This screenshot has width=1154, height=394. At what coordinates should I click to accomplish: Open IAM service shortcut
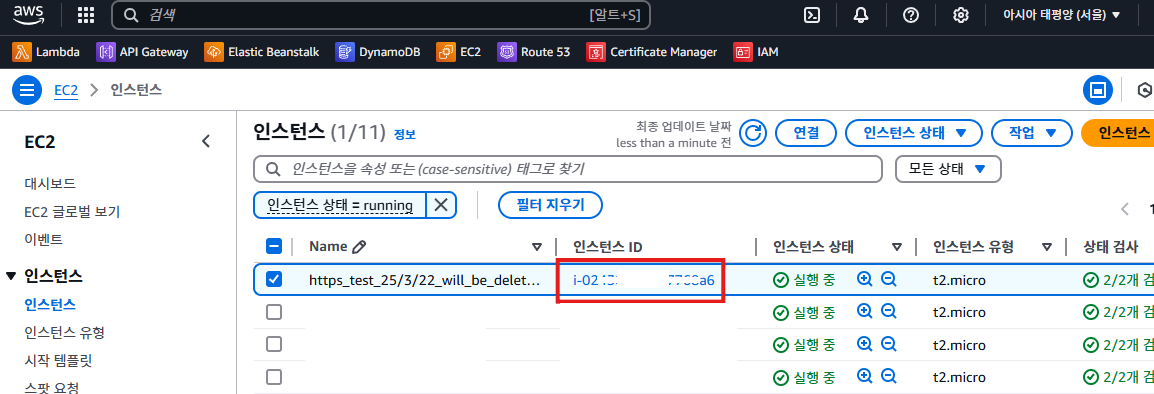(756, 52)
